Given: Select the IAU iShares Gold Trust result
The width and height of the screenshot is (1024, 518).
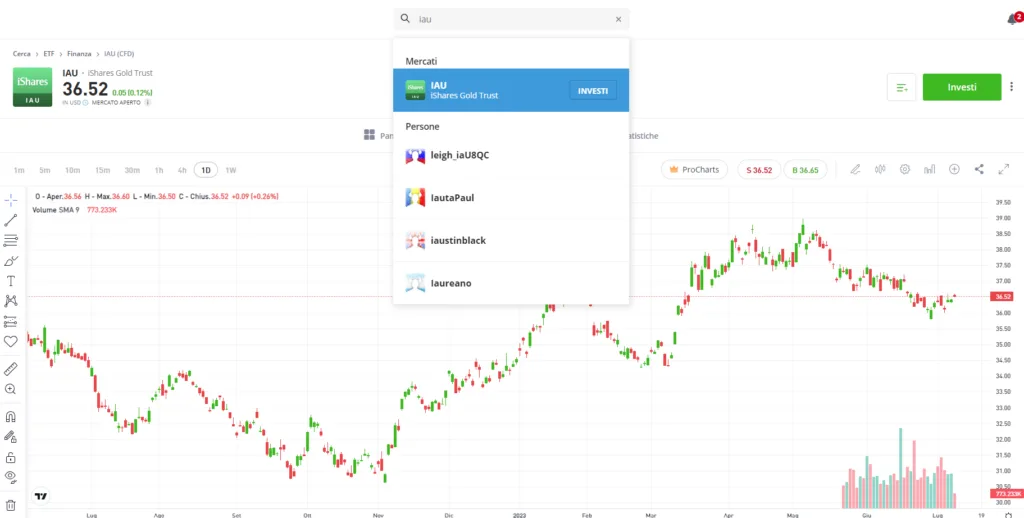Looking at the screenshot, I should coord(511,90).
